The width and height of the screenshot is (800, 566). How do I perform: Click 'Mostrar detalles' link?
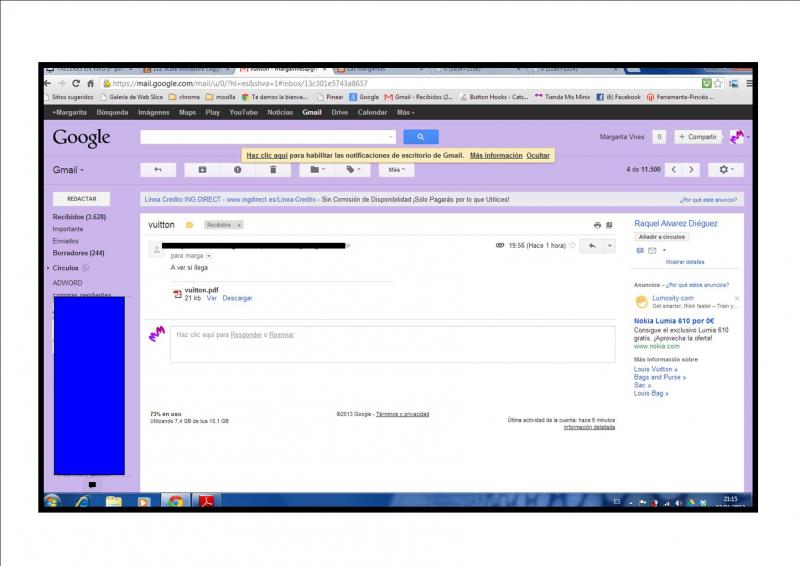tap(685, 262)
